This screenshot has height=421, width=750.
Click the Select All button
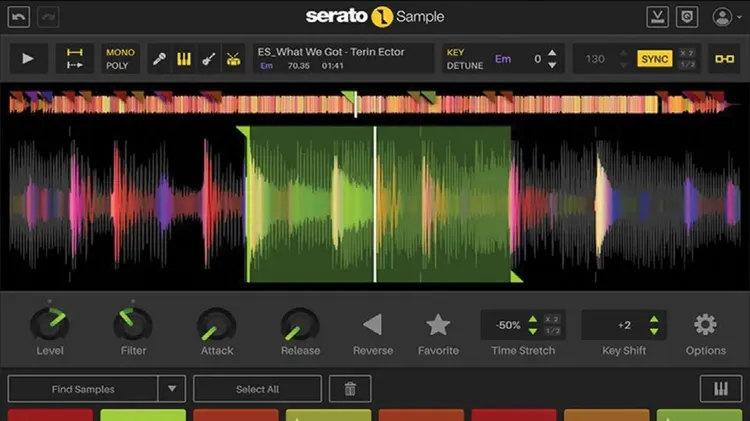point(257,389)
